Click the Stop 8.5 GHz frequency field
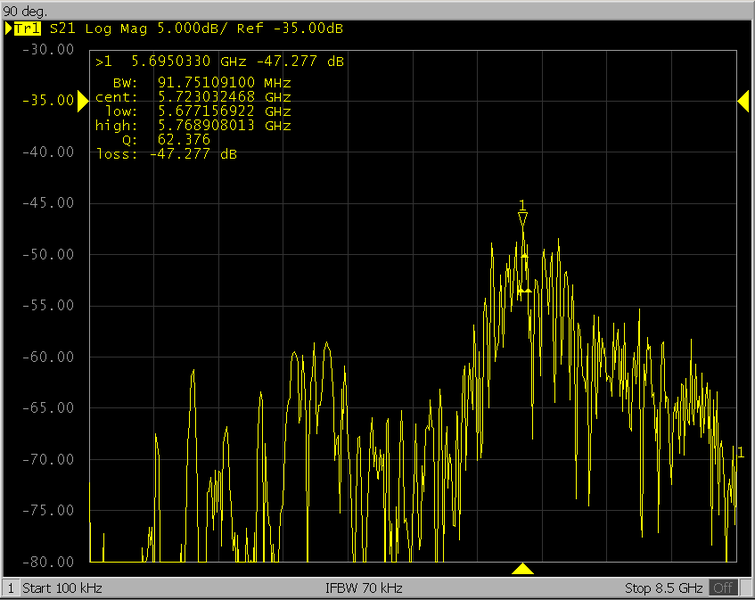 663,588
